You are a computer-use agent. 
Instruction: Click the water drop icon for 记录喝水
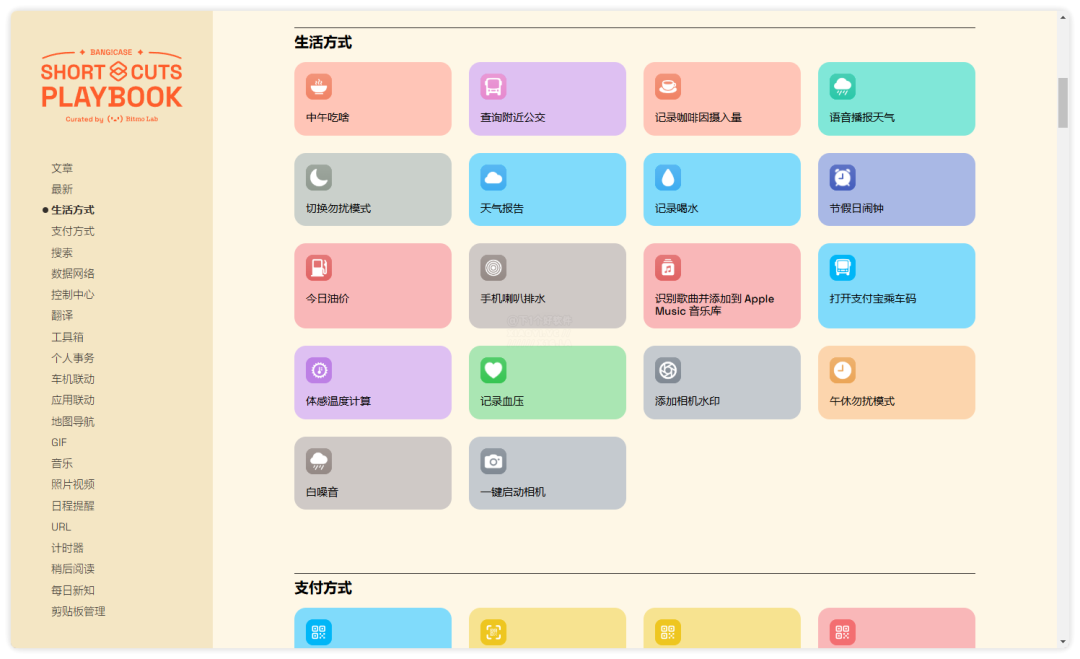[668, 178]
